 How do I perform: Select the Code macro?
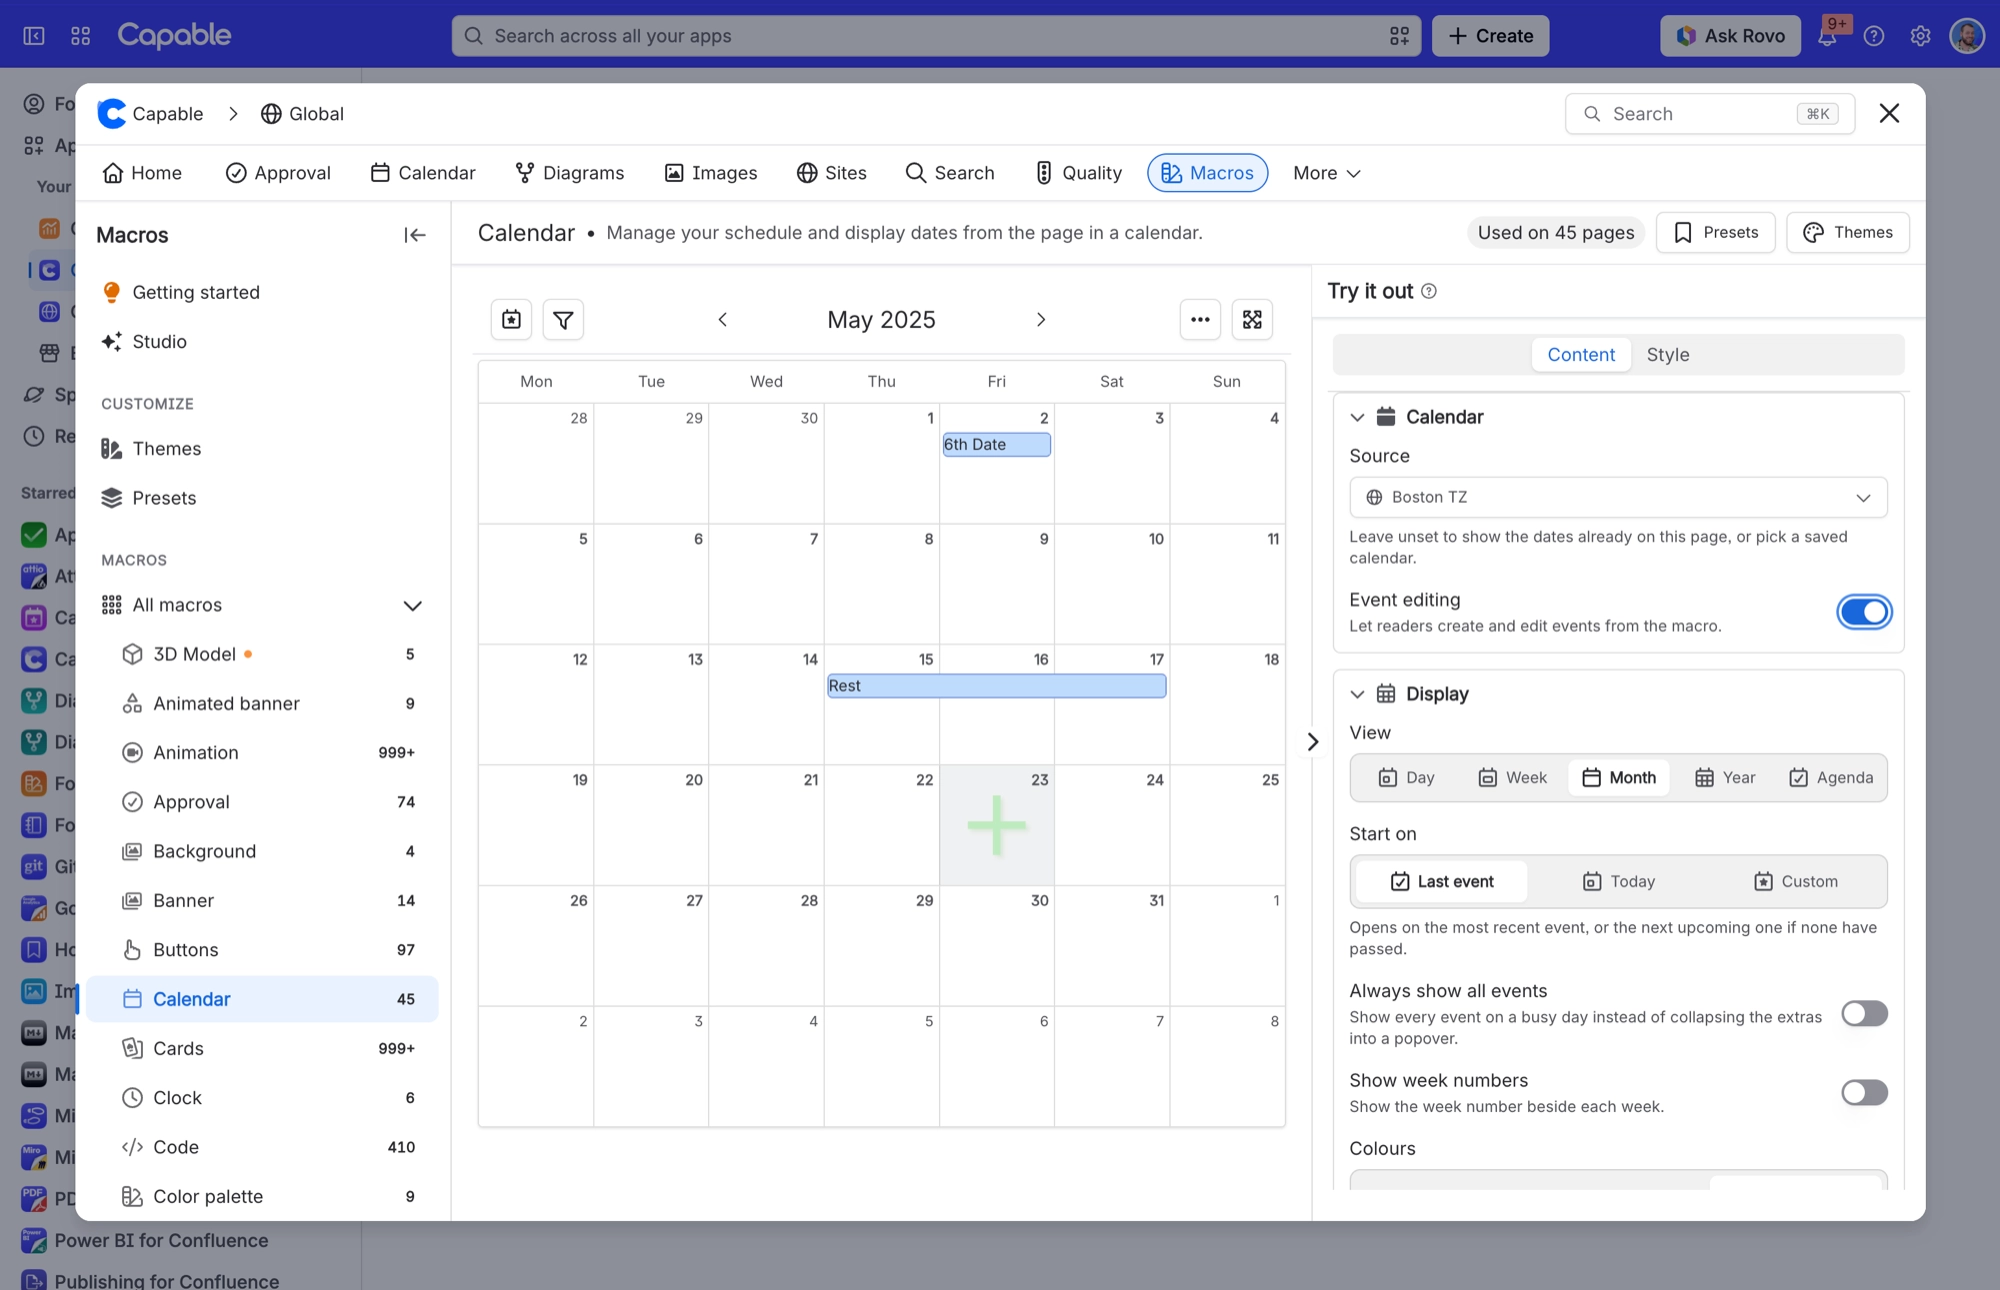click(262, 1147)
